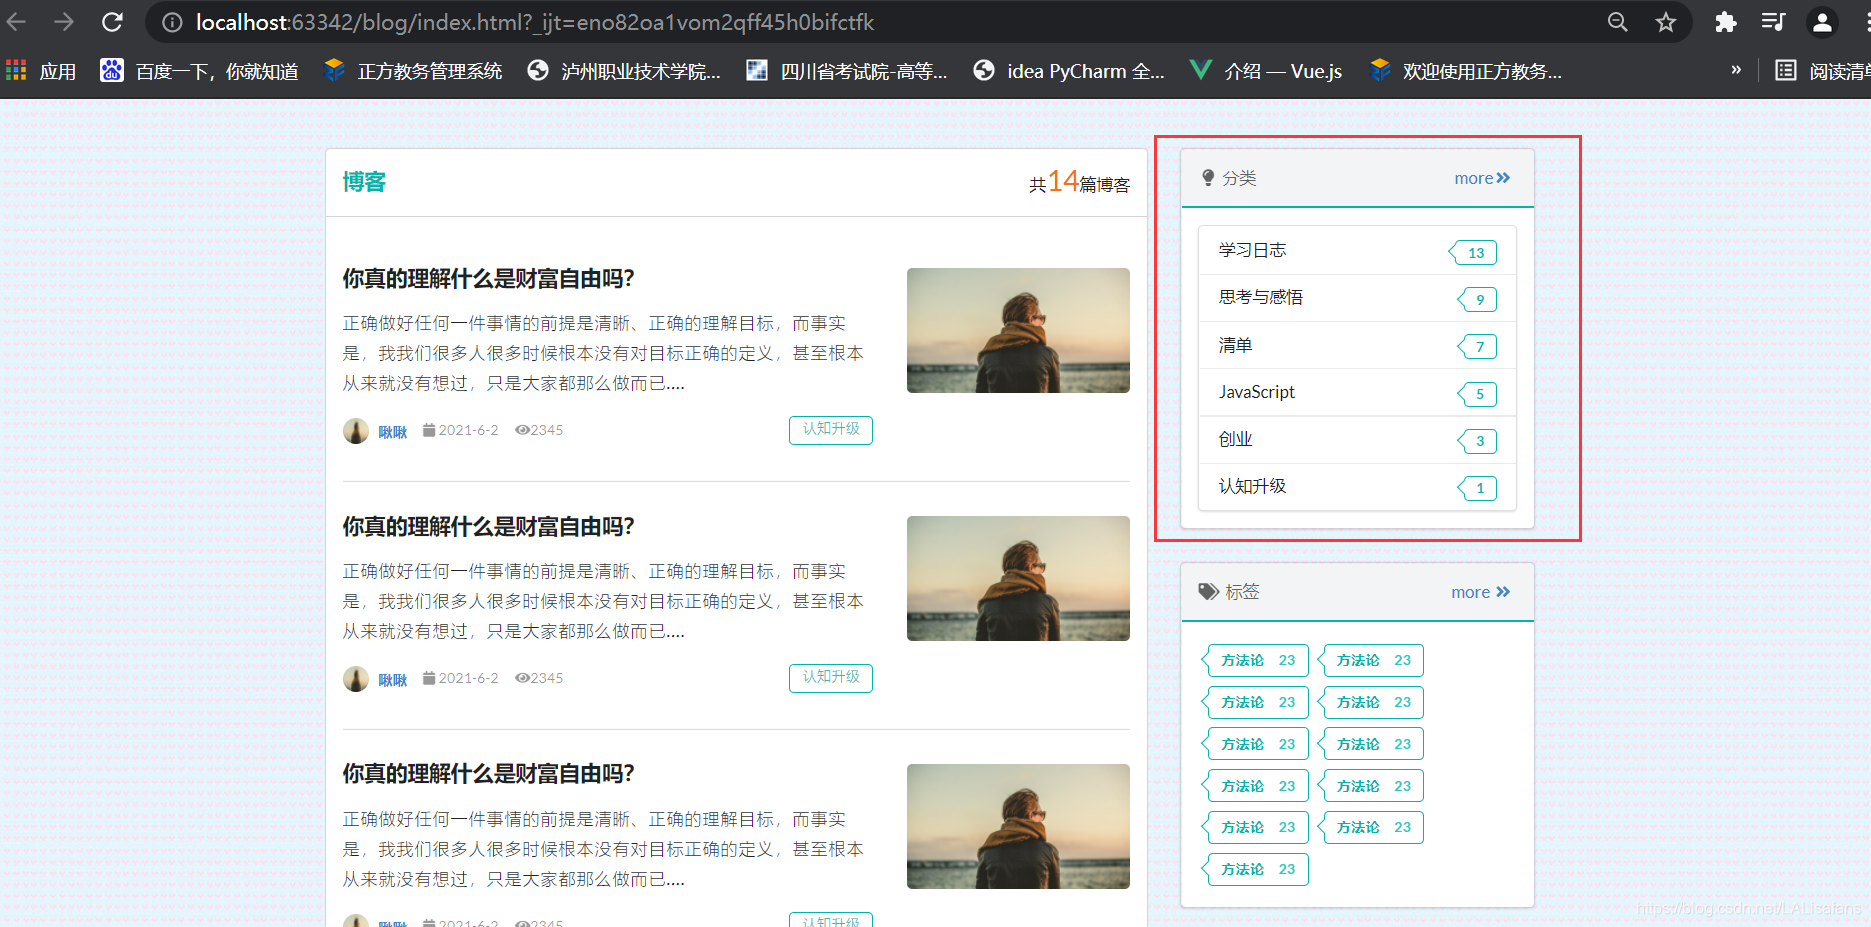Click the 13 count badge for 学习日志
The width and height of the screenshot is (1871, 927).
pyautogui.click(x=1473, y=252)
